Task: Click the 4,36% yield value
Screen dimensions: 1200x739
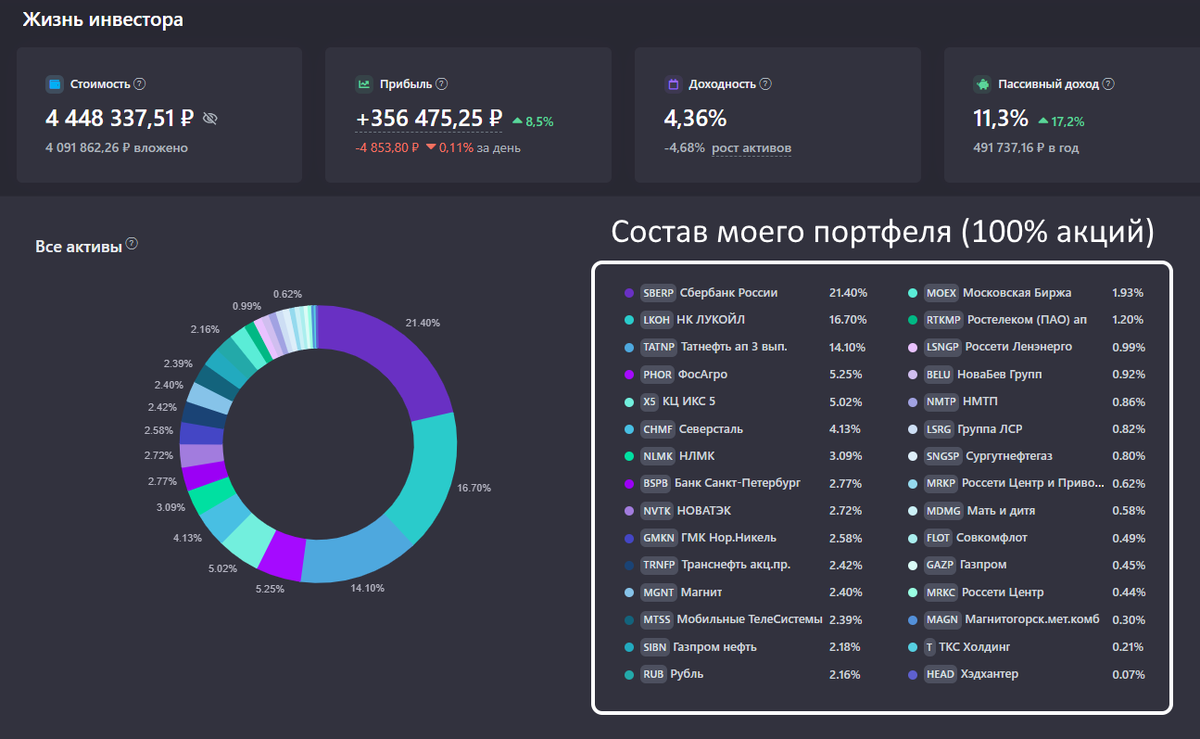Action: (x=695, y=118)
